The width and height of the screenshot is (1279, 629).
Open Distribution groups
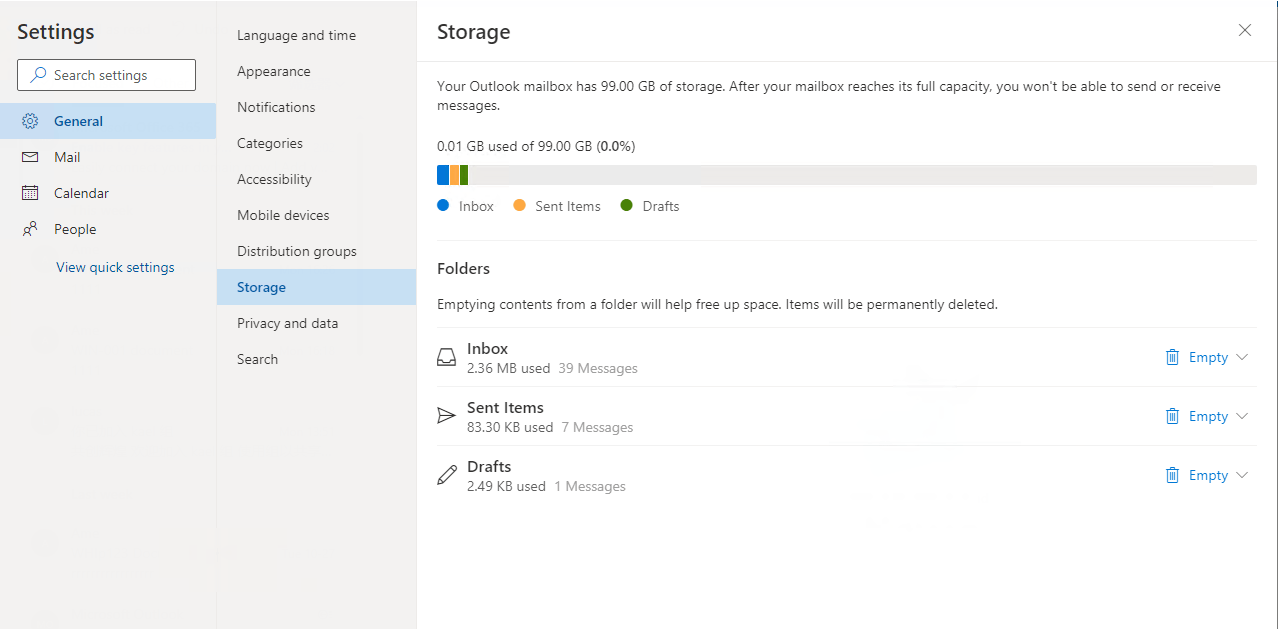(x=316, y=251)
